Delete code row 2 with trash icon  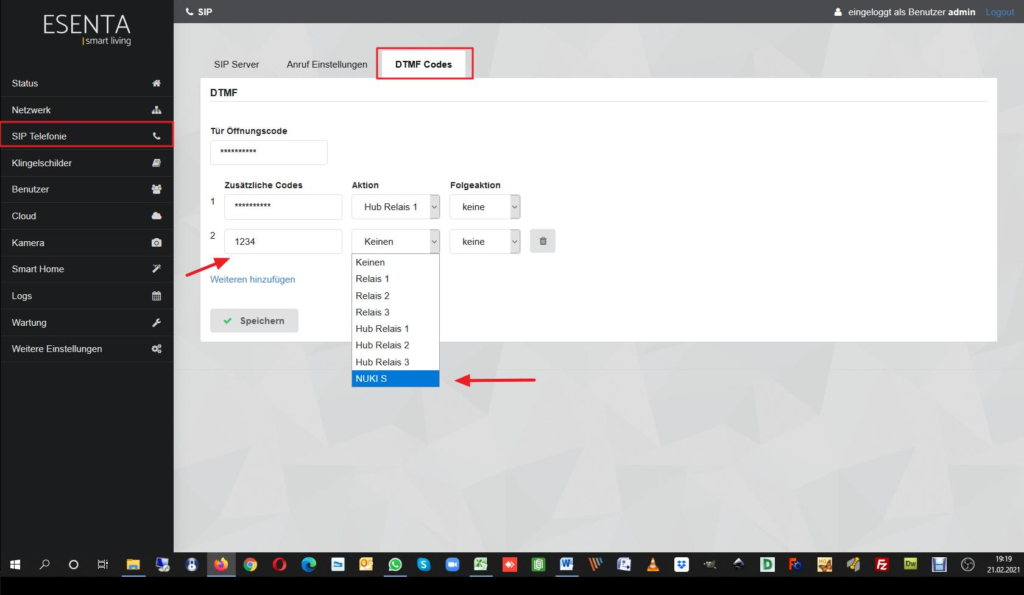[543, 241]
